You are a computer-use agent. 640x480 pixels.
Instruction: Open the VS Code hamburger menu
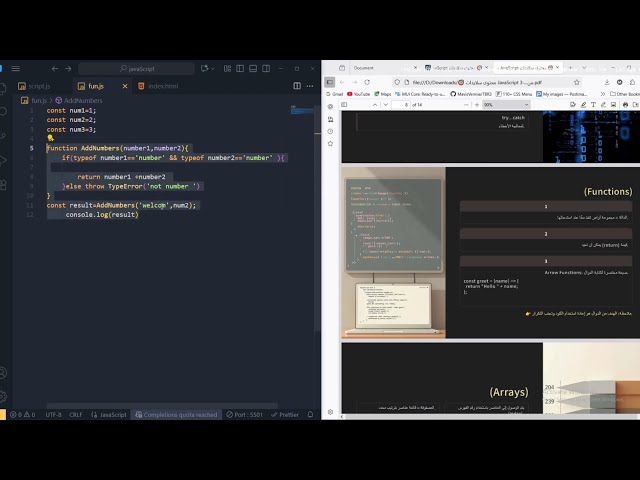16,69
